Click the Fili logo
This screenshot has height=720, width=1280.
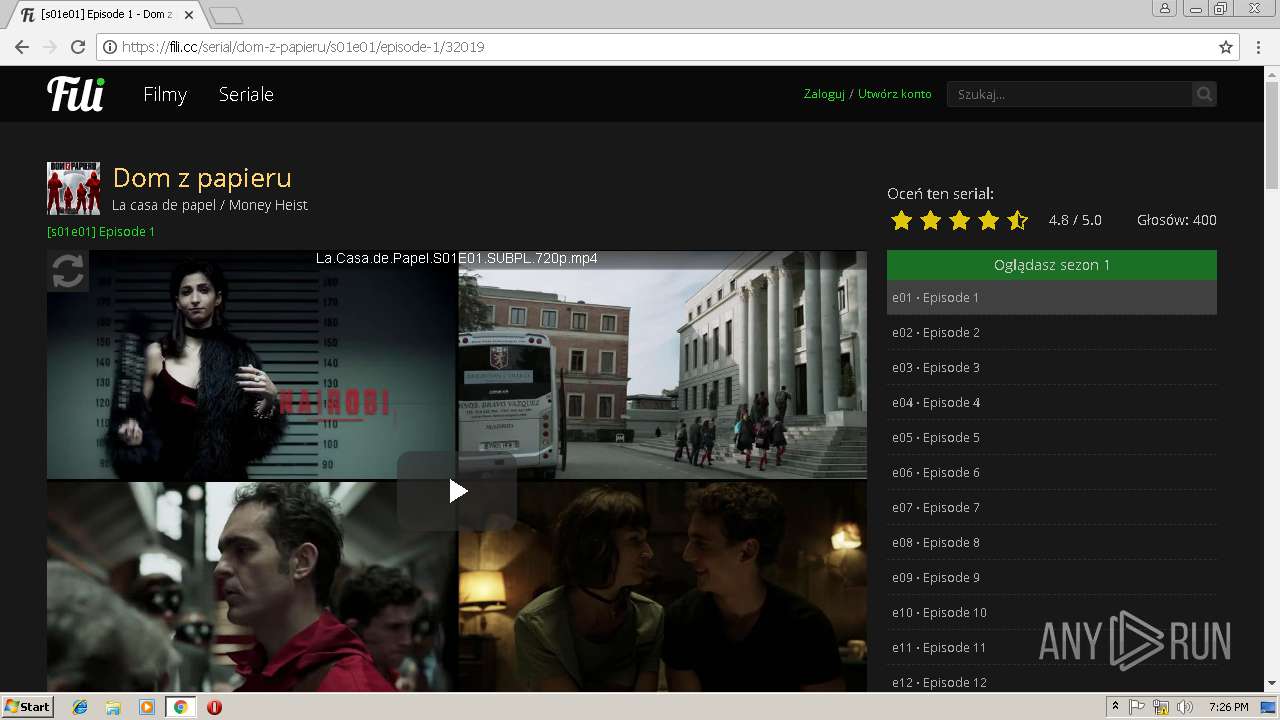tap(76, 94)
